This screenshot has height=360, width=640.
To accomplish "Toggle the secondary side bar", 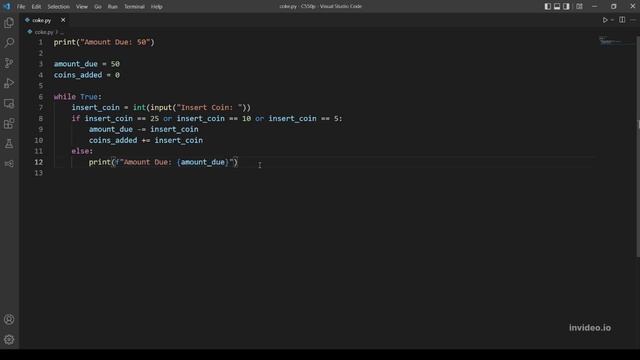I will pos(566,6).
